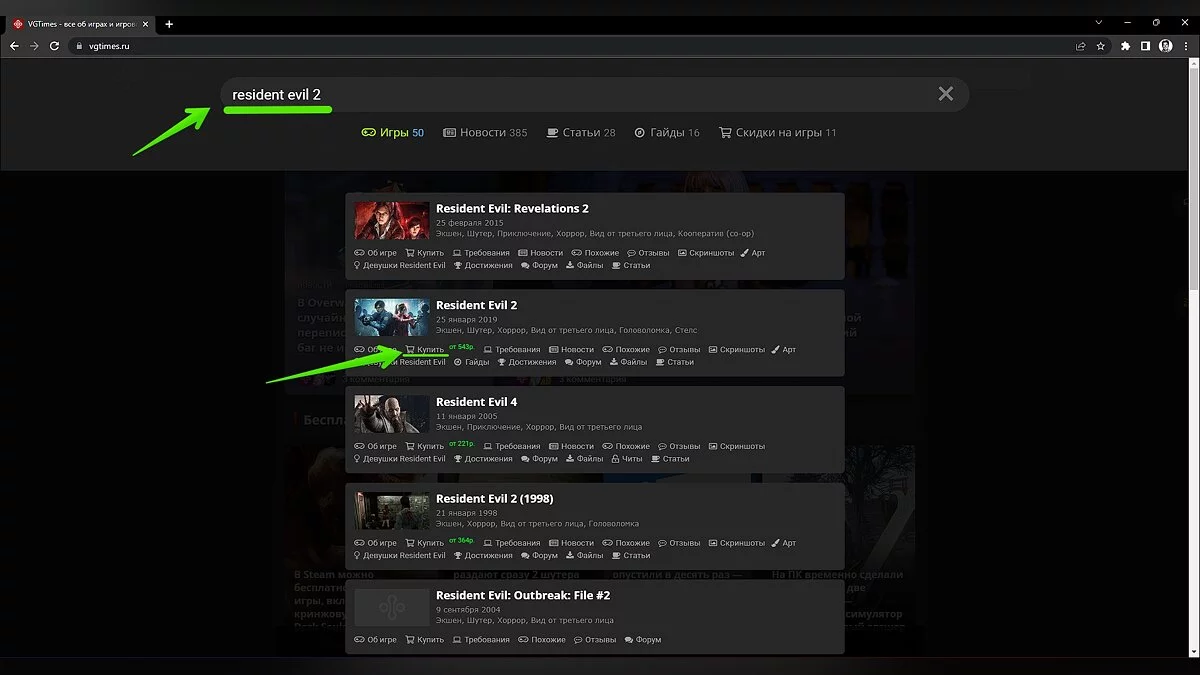Viewport: 1200px width, 675px height.
Task: Open the Chrome three-dot menu
Action: tap(1185, 46)
